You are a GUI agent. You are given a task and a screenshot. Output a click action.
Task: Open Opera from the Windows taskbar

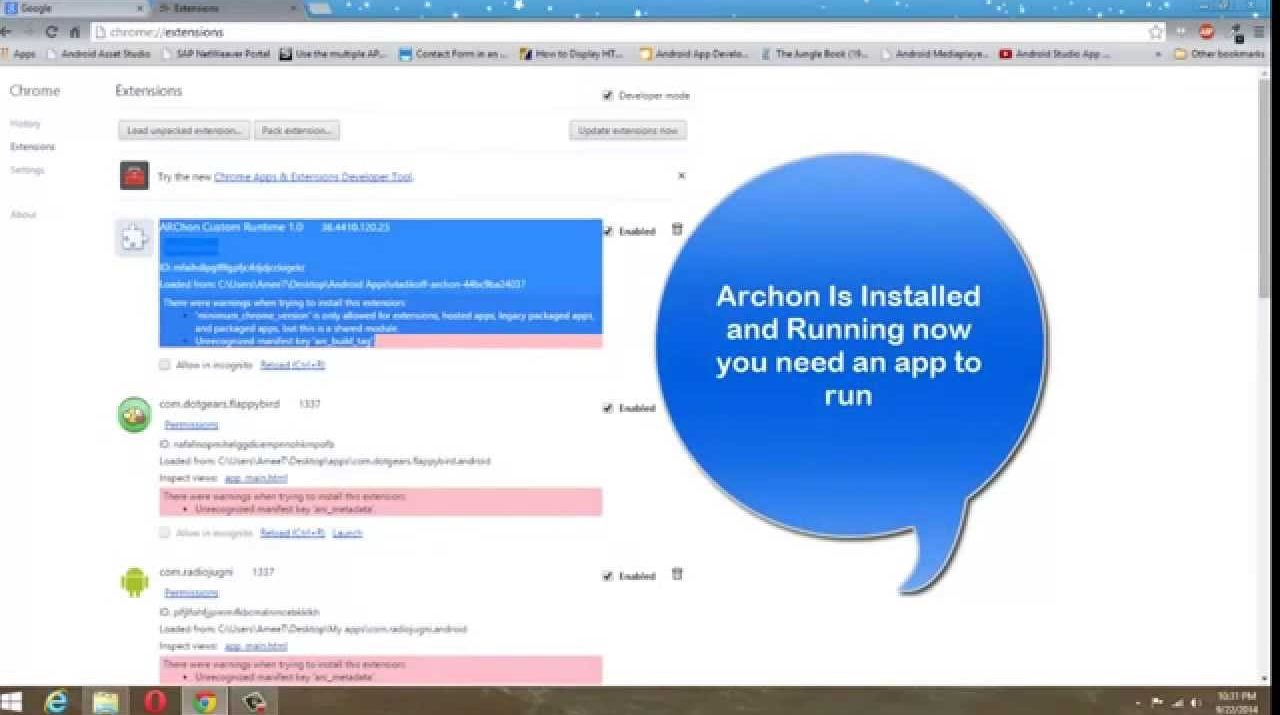click(155, 702)
